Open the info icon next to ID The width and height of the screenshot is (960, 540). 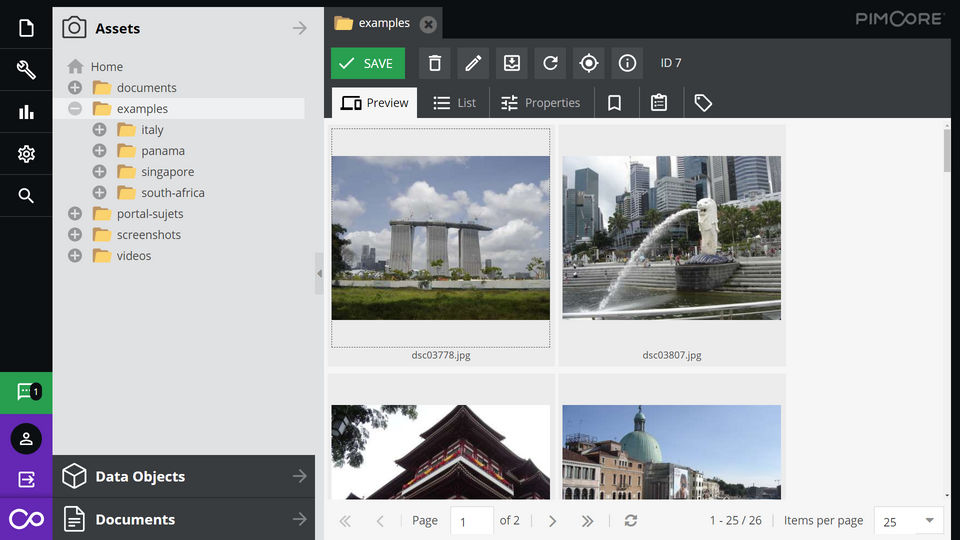(627, 63)
